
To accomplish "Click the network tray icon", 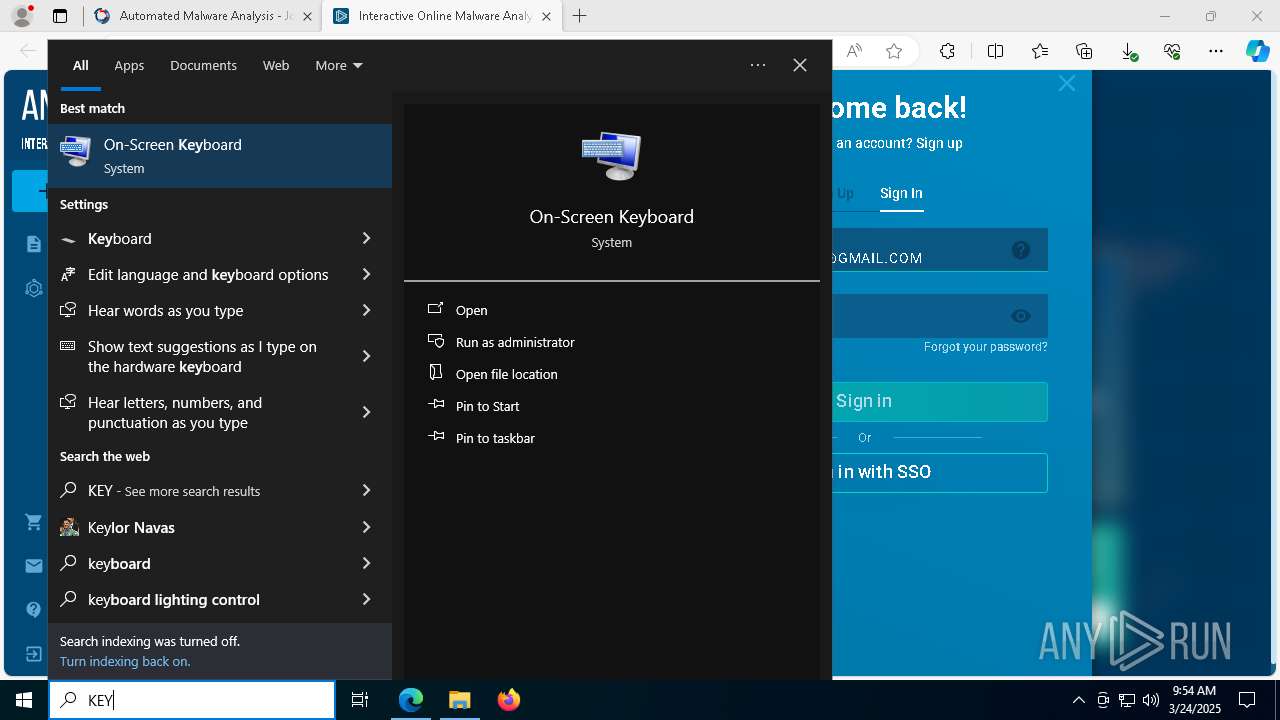I will click(1127, 700).
